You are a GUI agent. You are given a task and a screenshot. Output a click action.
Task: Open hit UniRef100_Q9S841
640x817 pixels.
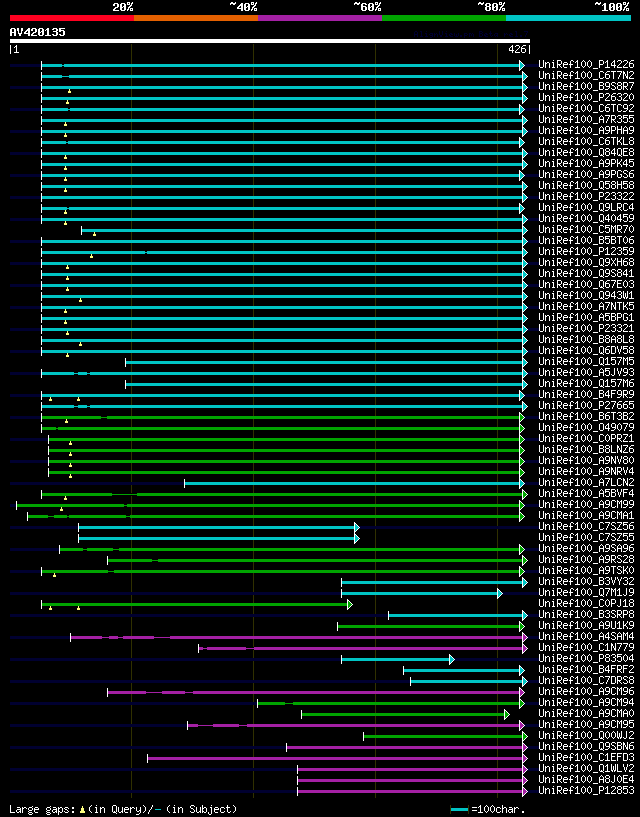click(x=586, y=274)
